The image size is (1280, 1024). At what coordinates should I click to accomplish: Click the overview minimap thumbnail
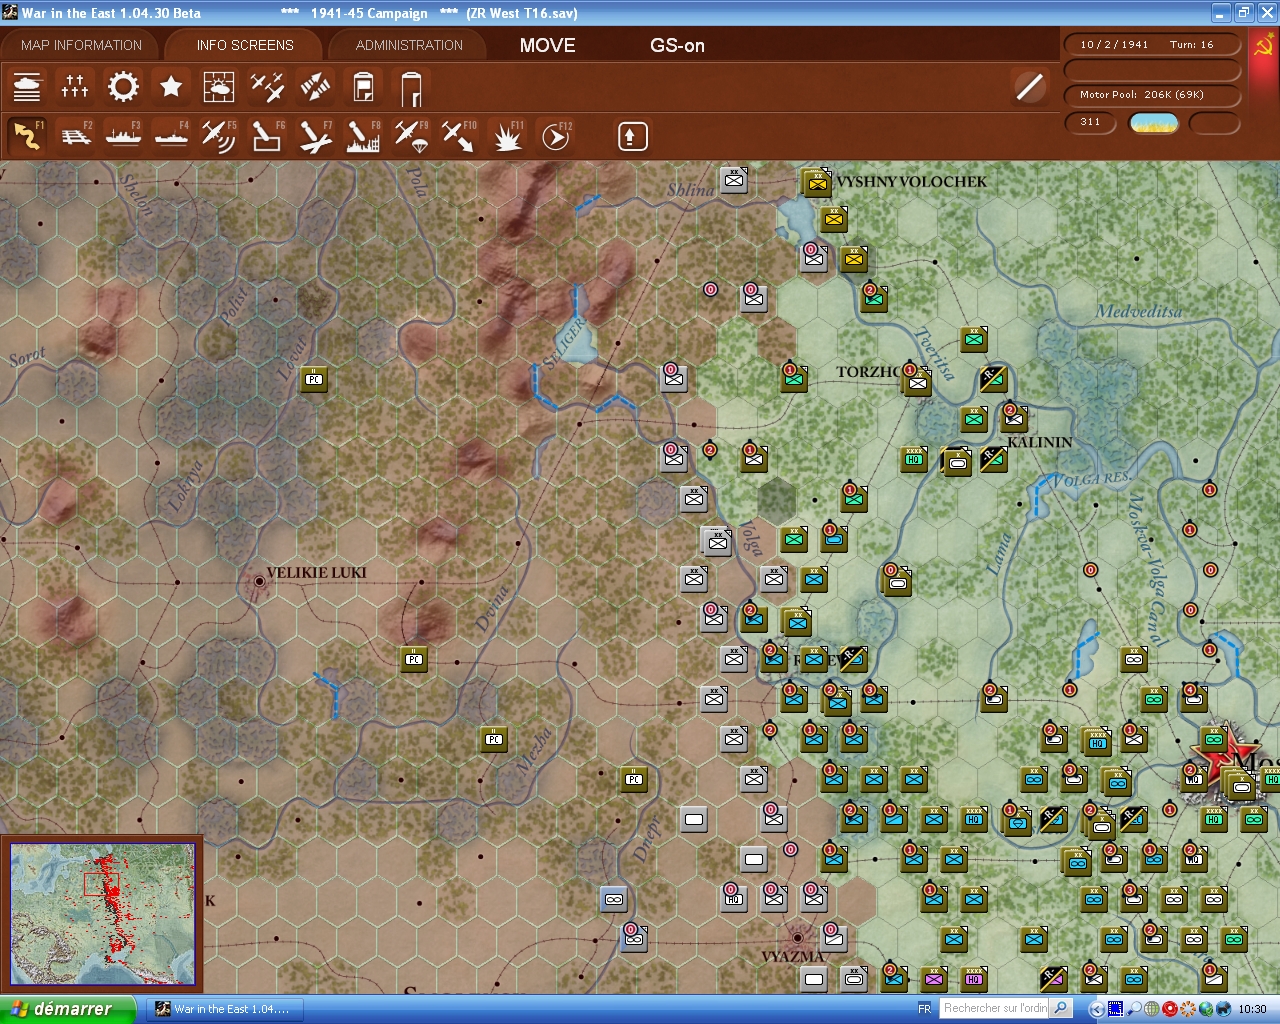click(102, 914)
